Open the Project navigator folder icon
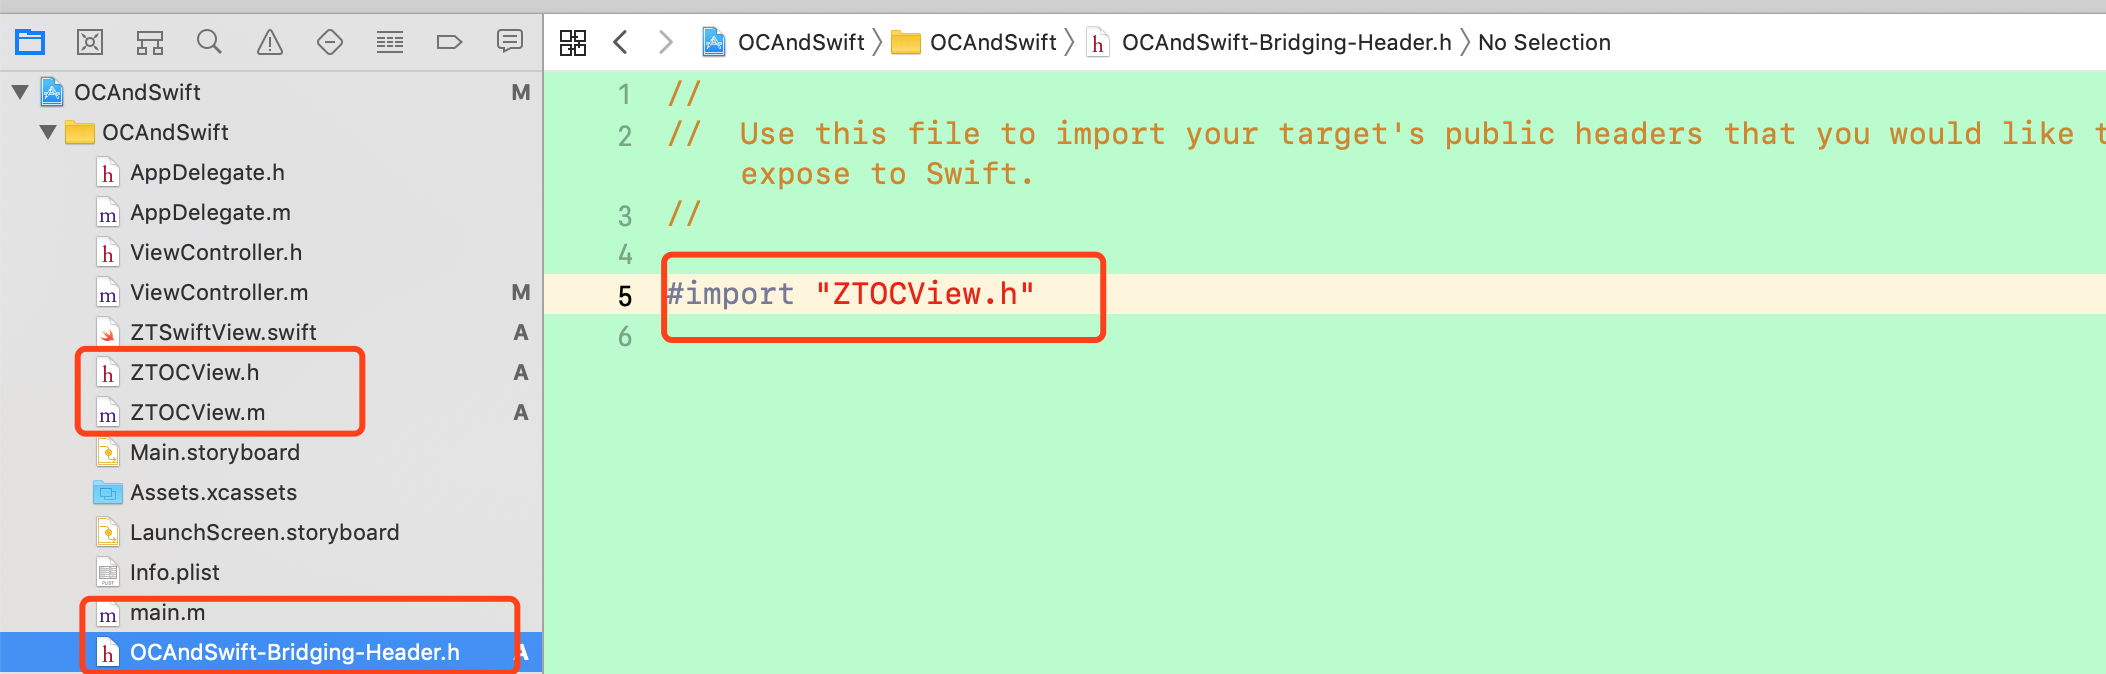 30,42
